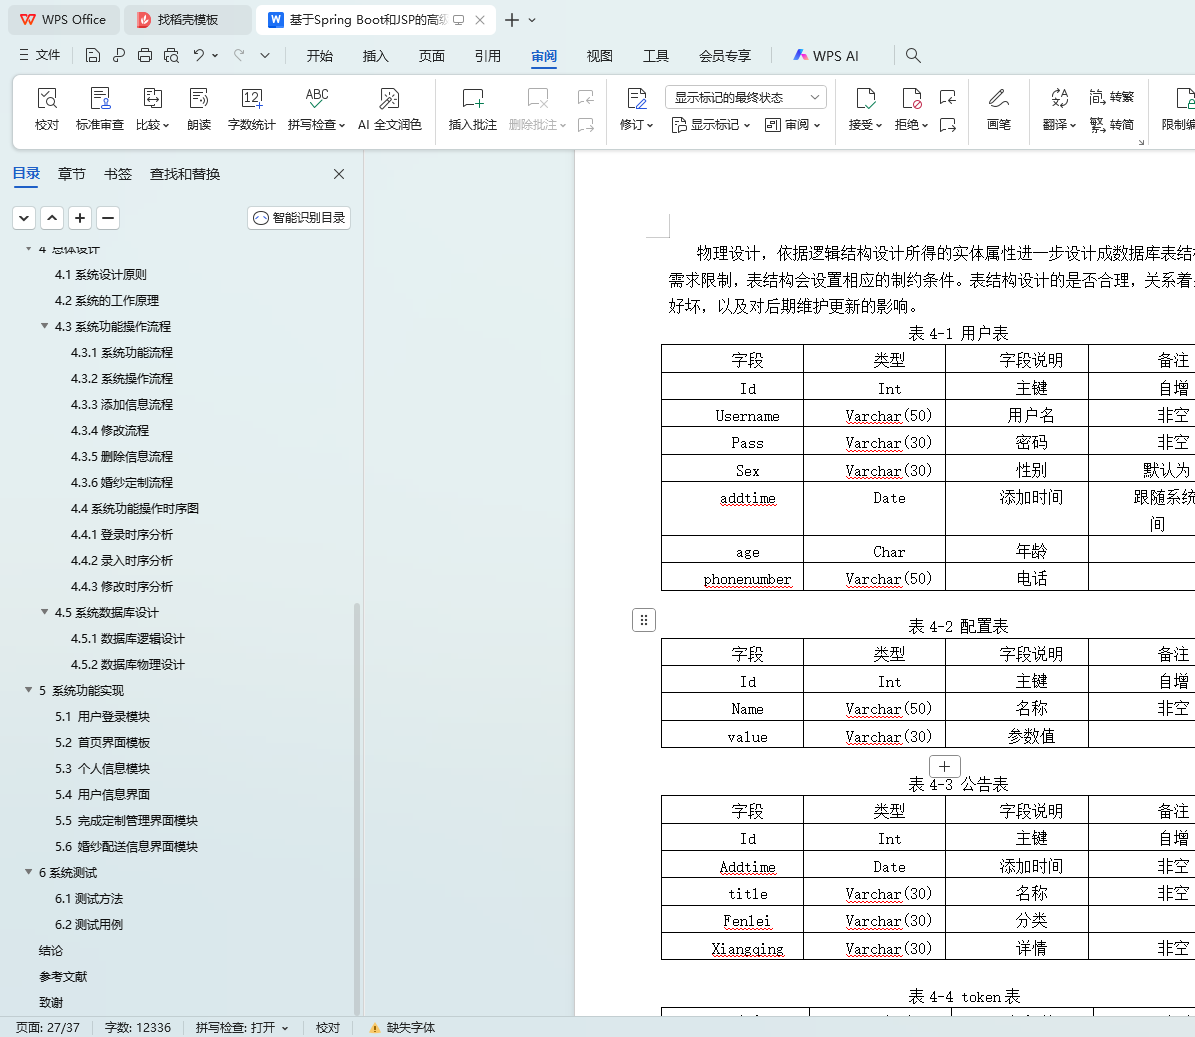Open the 文件 menu
This screenshot has height=1037, width=1195.
point(40,55)
